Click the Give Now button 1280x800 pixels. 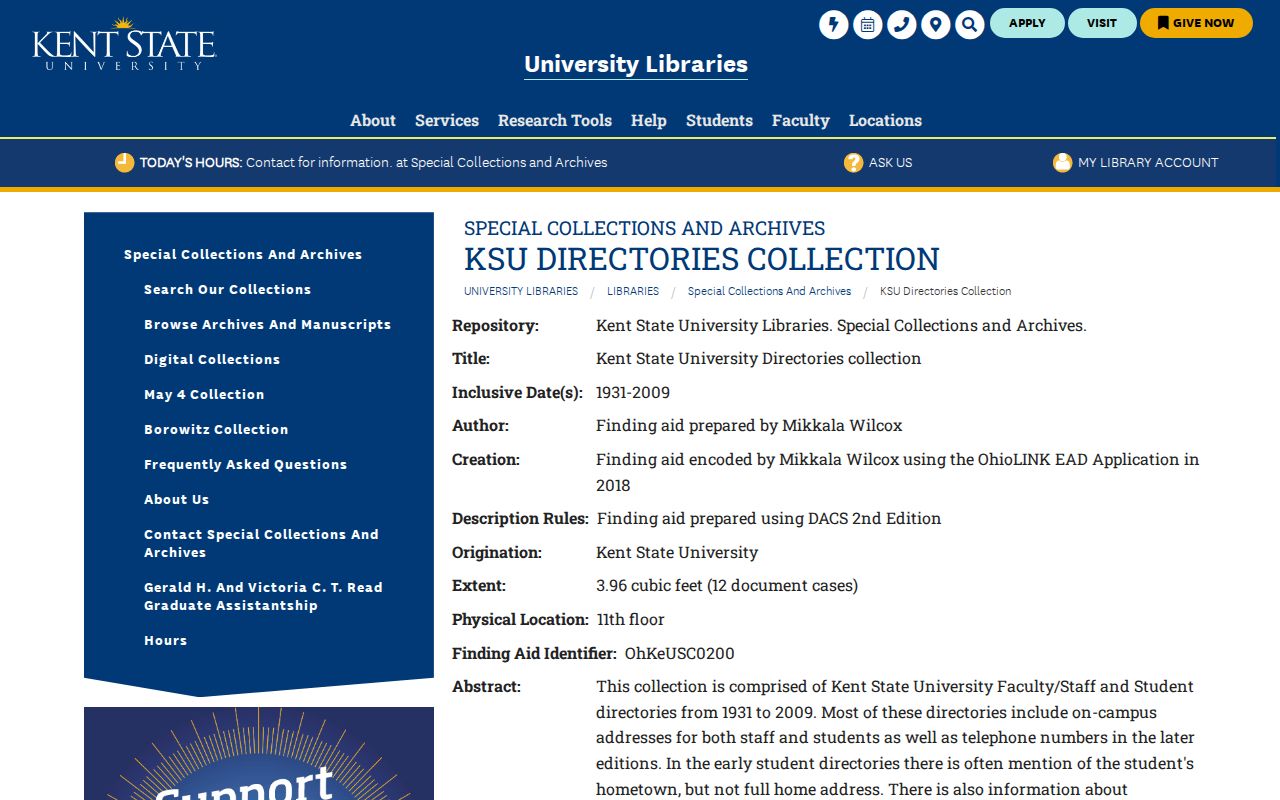1196,23
